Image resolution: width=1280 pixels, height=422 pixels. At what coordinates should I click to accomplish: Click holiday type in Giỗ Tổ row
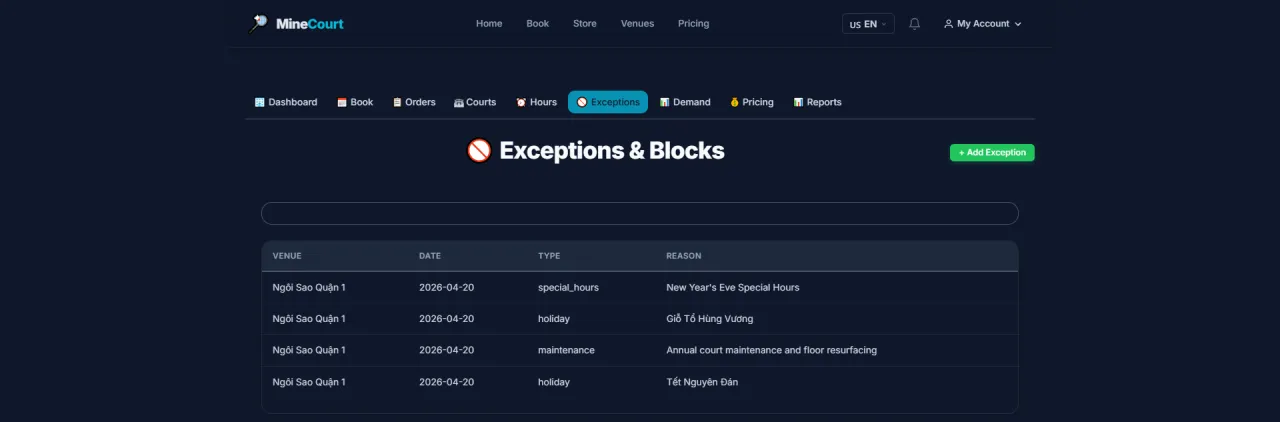(554, 319)
